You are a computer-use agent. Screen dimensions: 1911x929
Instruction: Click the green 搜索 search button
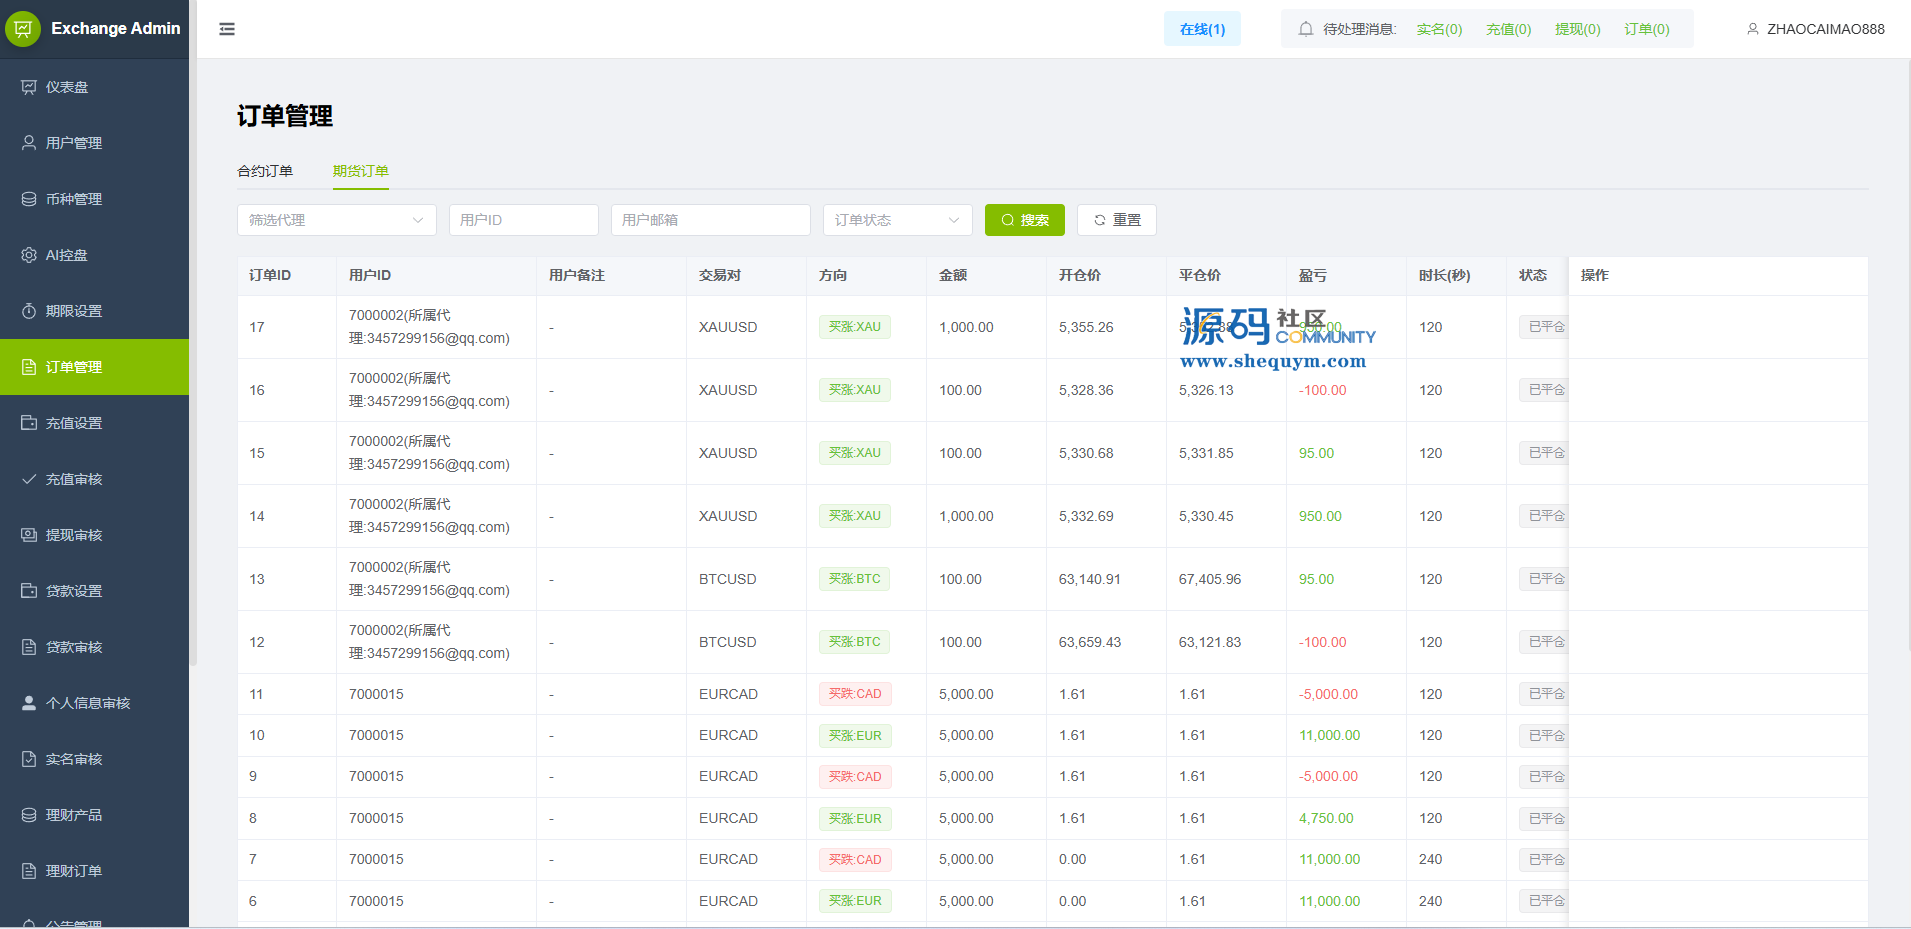(x=1024, y=220)
